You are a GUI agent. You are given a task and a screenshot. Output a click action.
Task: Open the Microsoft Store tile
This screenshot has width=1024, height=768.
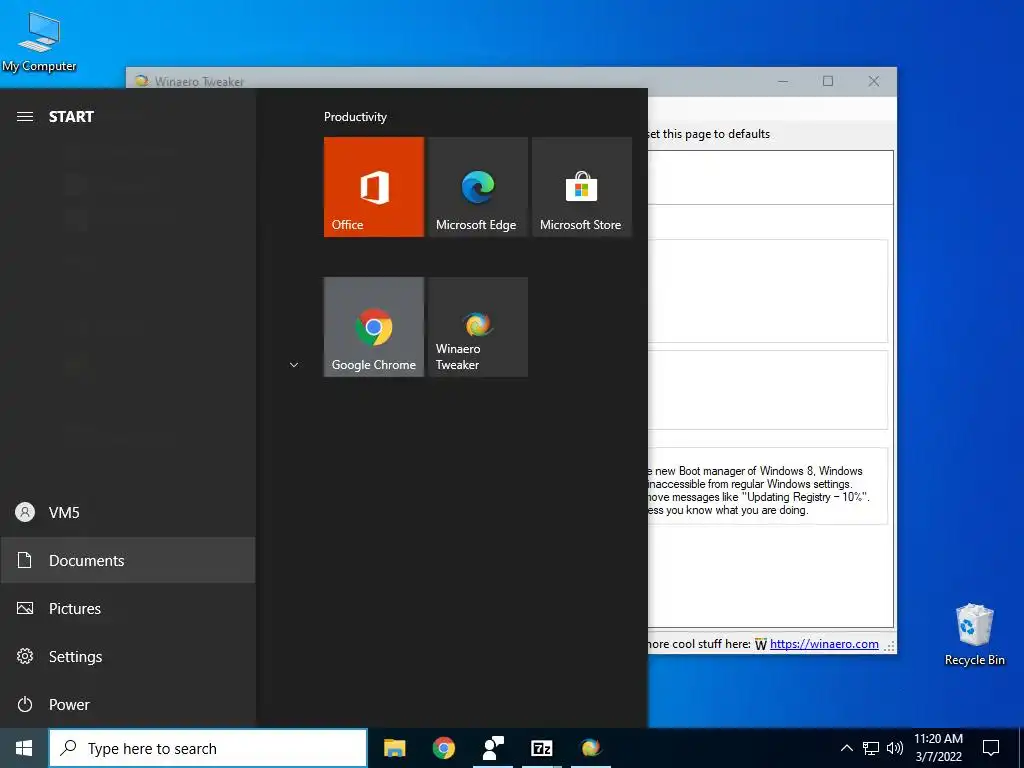click(582, 187)
